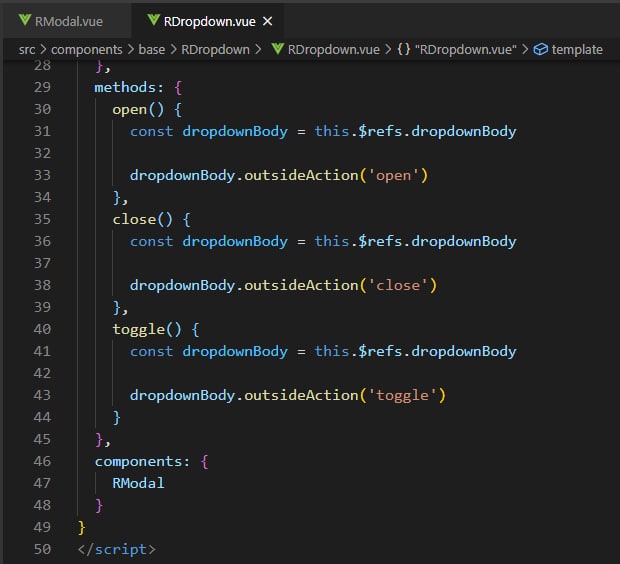Click the RModal component reference
Image resolution: width=620 pixels, height=564 pixels.
138,483
